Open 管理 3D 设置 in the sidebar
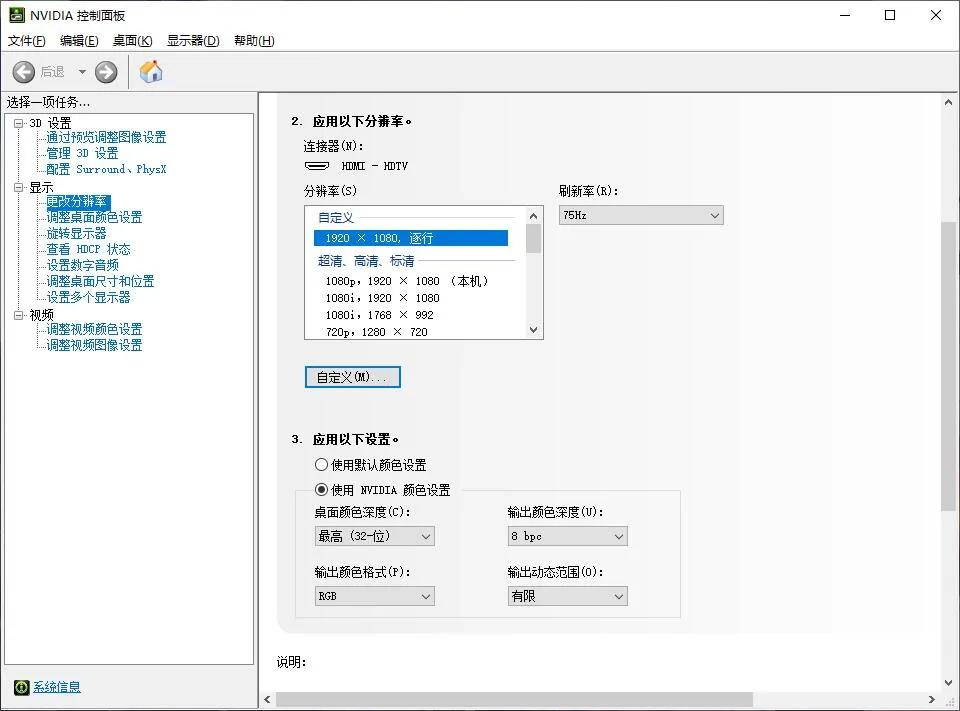 tap(81, 153)
